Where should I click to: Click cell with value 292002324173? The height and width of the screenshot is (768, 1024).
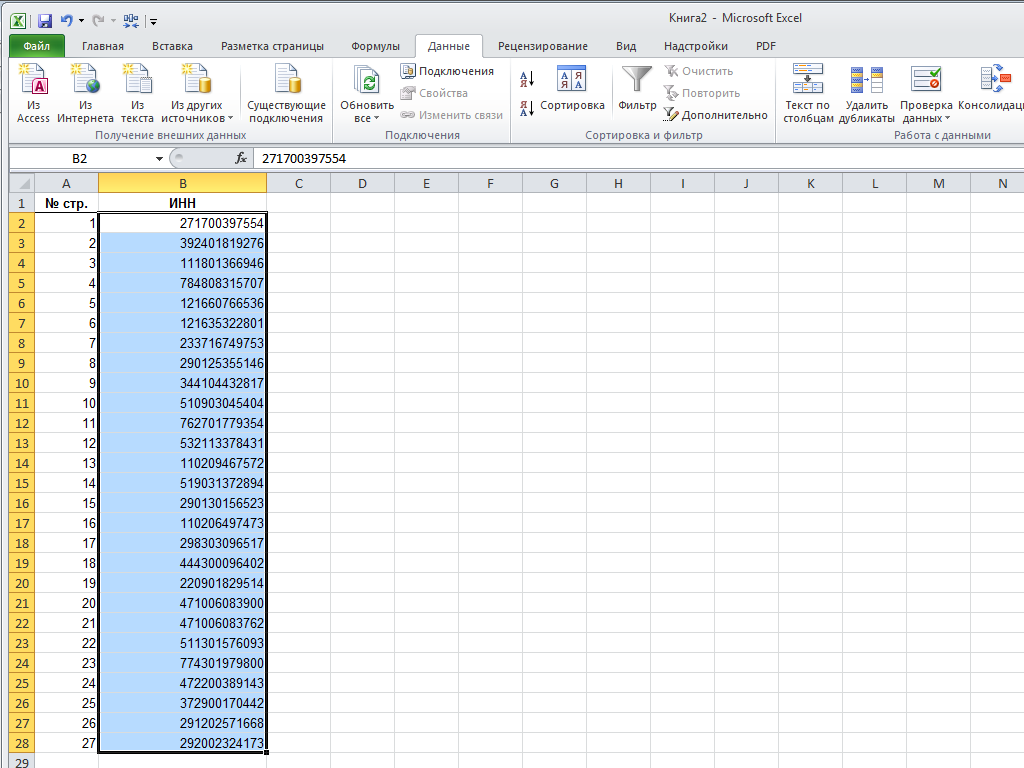coord(183,743)
